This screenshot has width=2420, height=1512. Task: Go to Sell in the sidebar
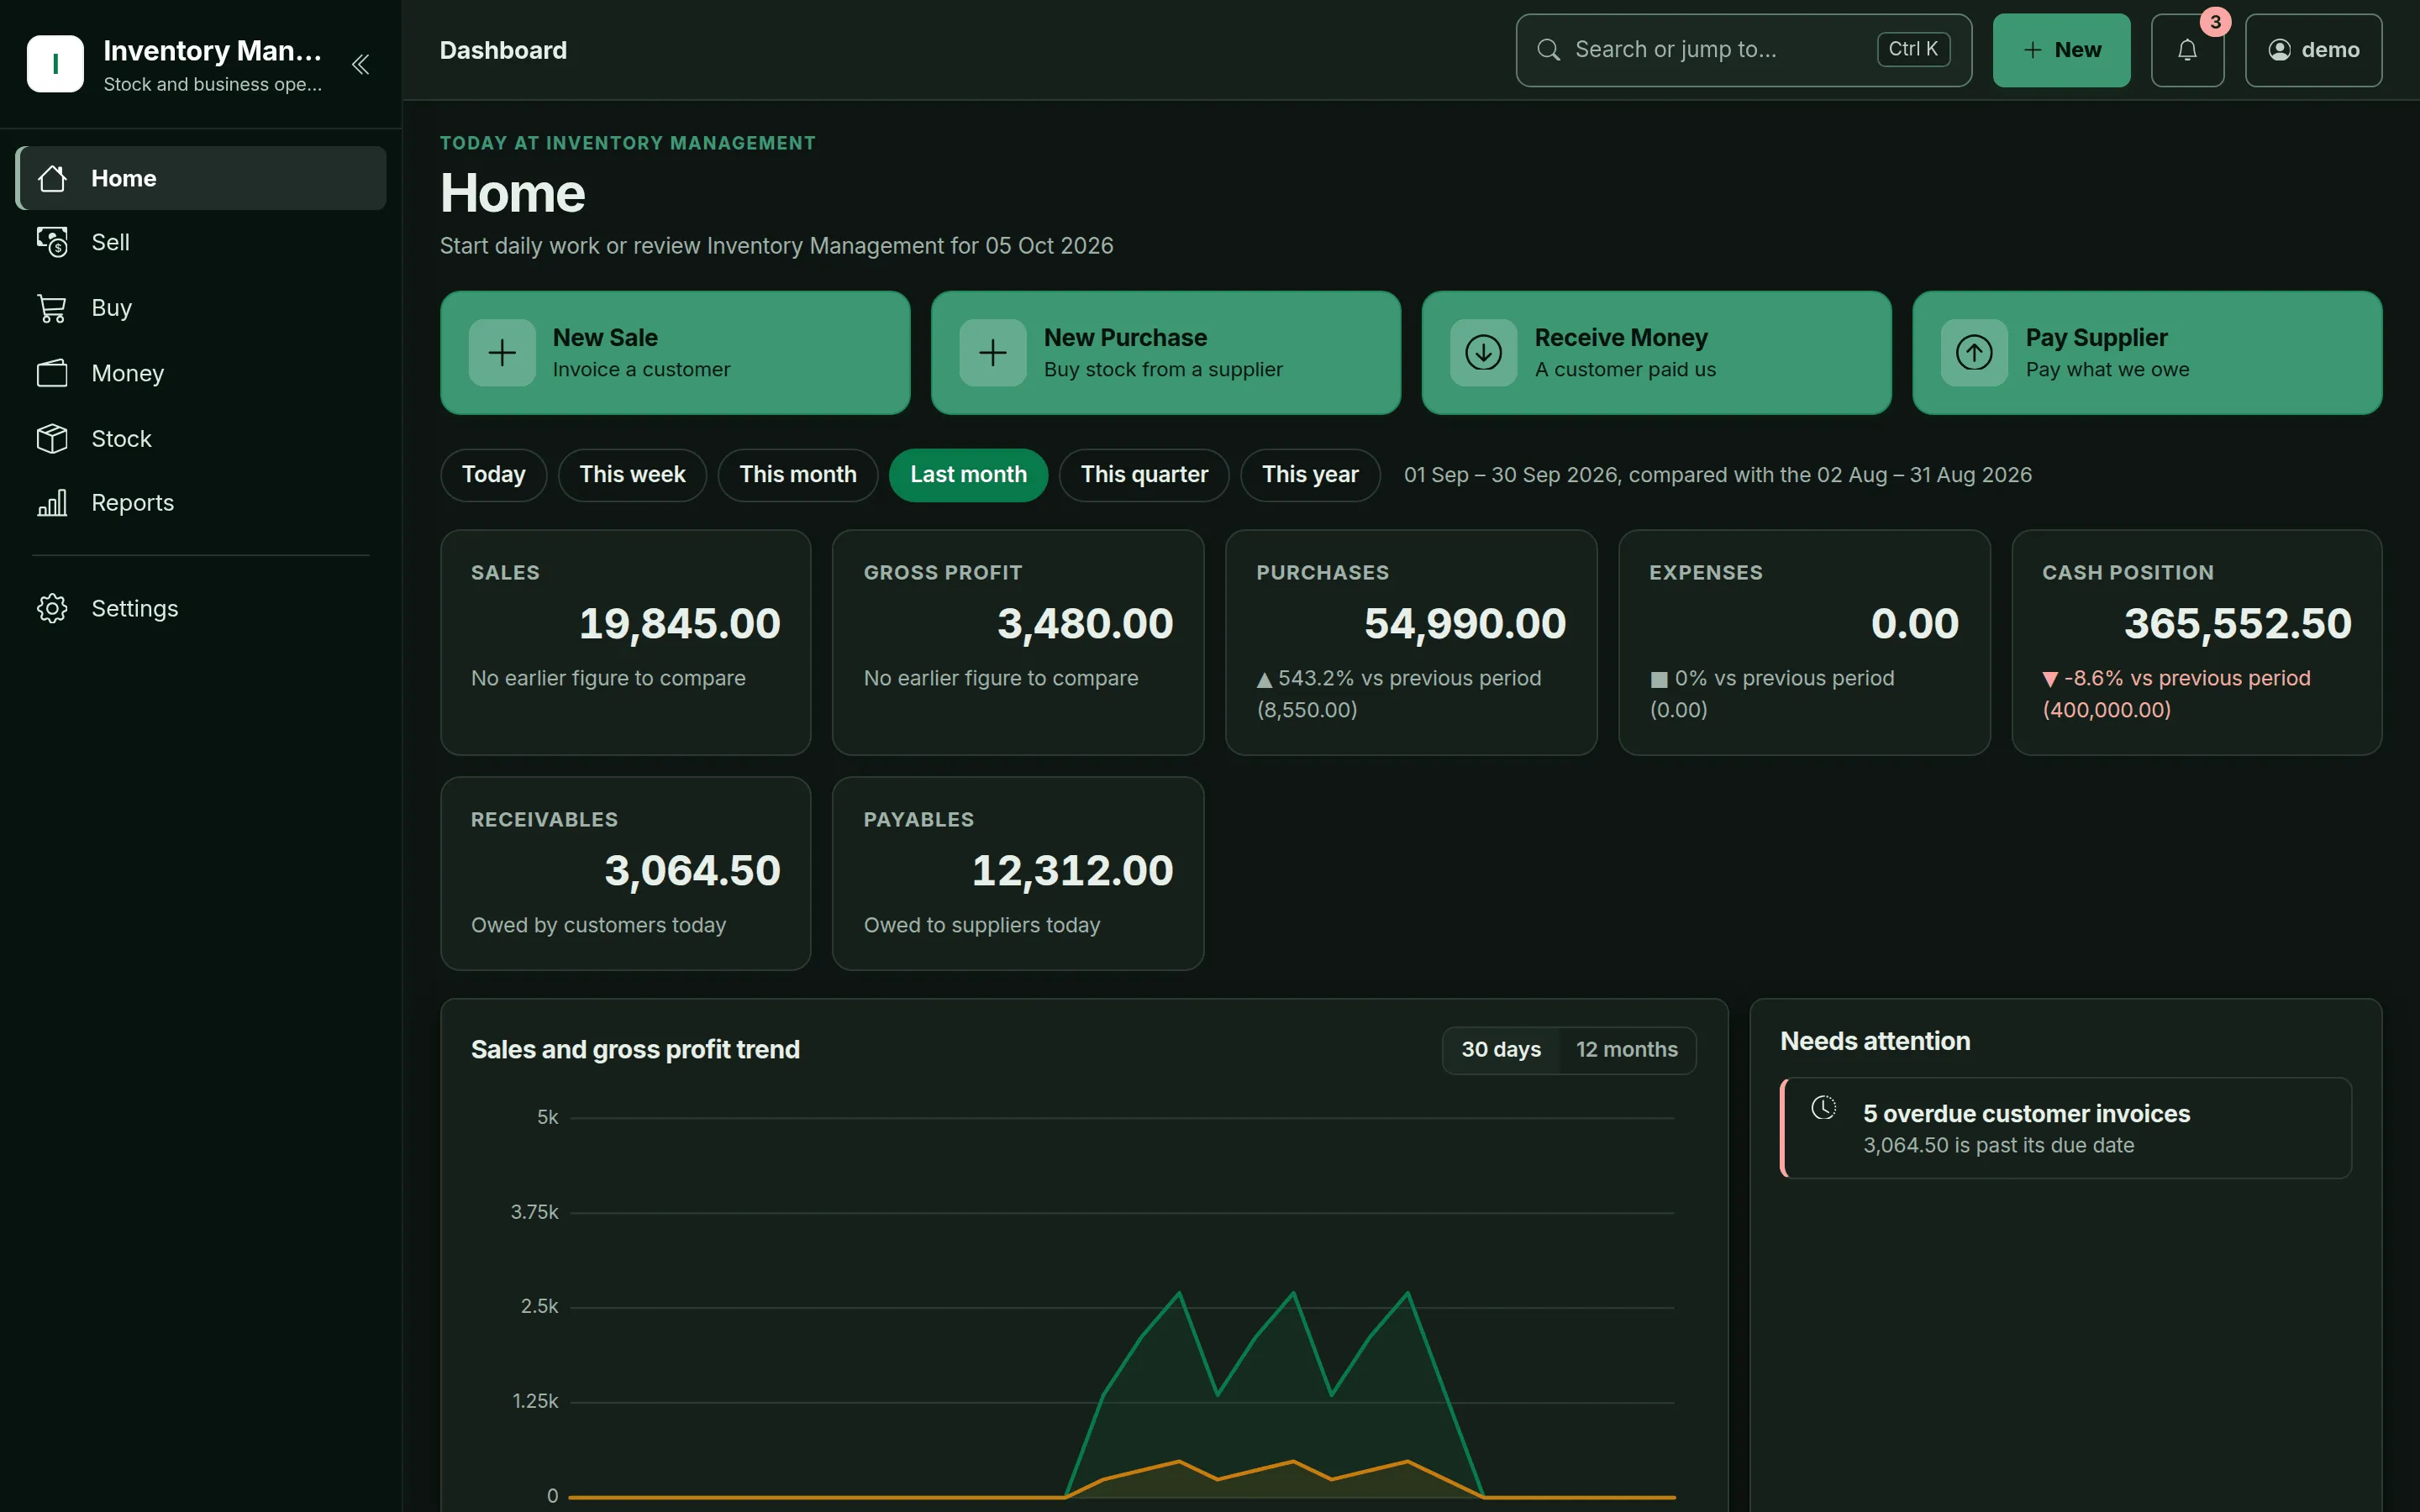201,242
